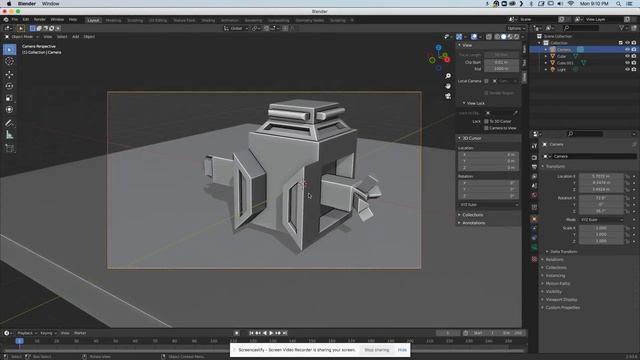Open Object Mode dropdown
Image resolution: width=640 pixels, height=360 pixels.
[x=21, y=37]
